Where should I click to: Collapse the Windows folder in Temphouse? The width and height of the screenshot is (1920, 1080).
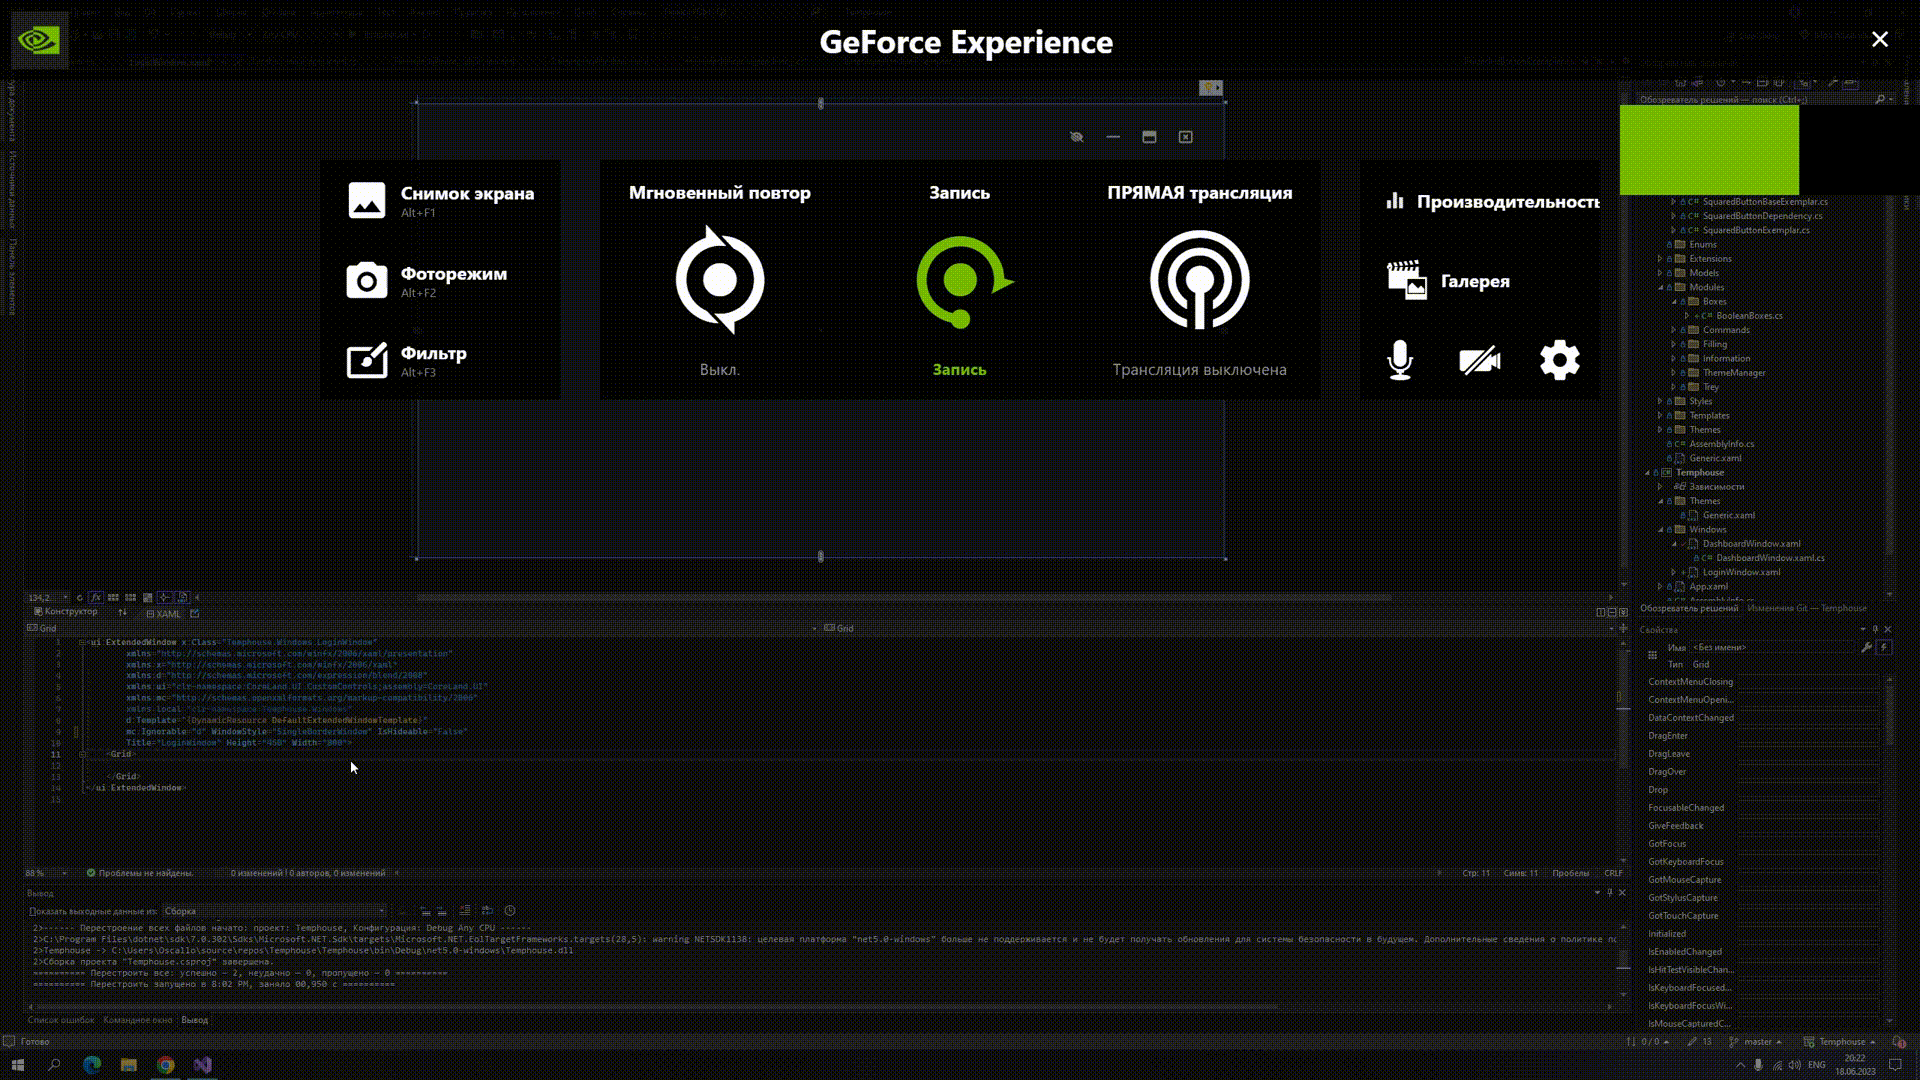click(1661, 530)
